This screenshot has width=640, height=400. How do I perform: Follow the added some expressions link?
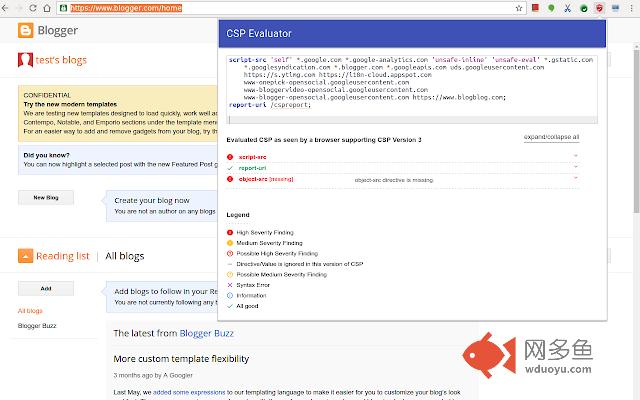(189, 392)
